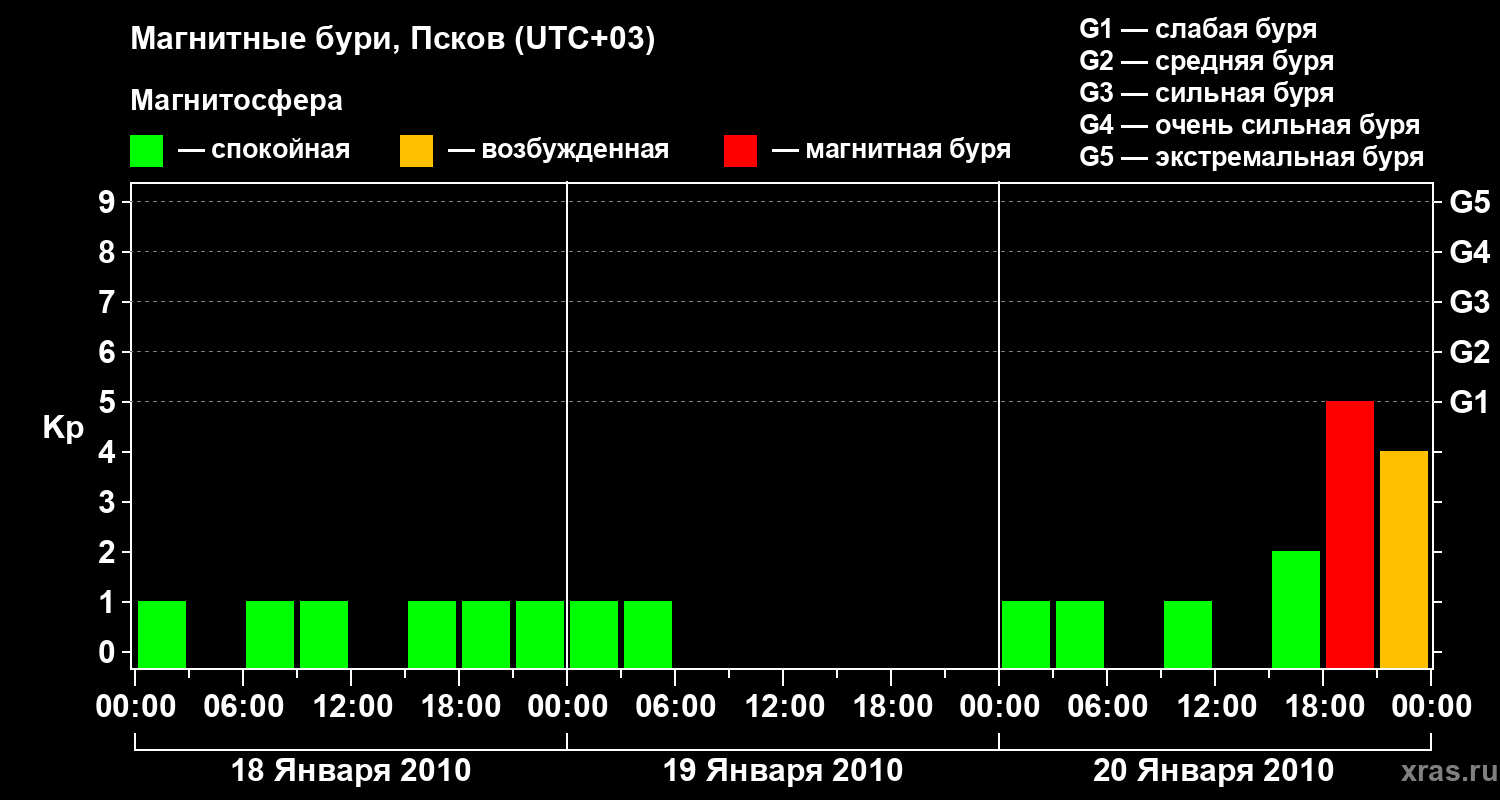The width and height of the screenshot is (1500, 800).
Task: Click the '— спокойная' legend label
Action: (264, 150)
